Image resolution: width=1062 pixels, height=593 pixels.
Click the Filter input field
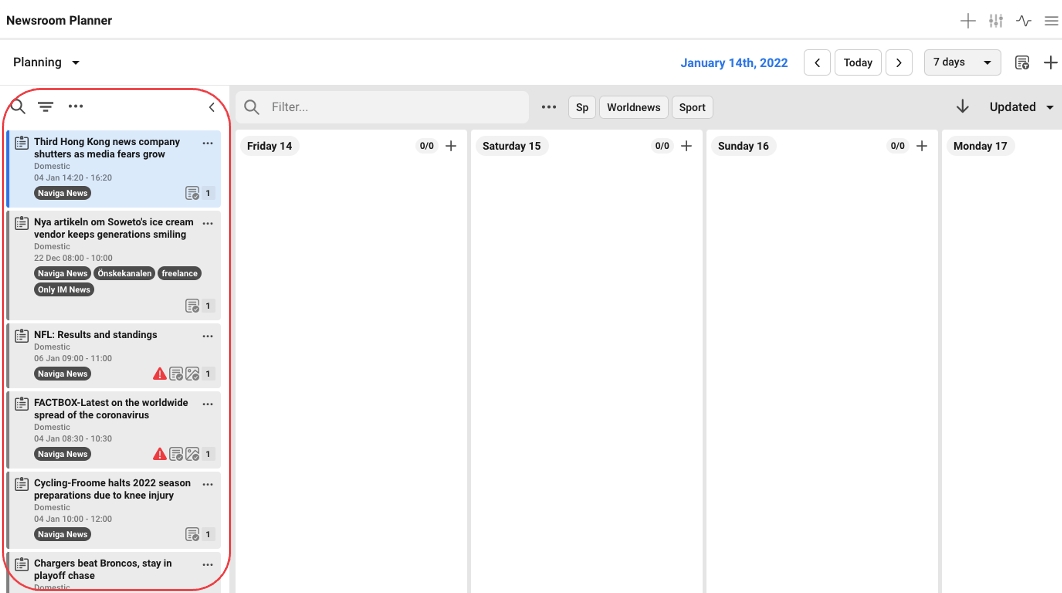click(395, 107)
